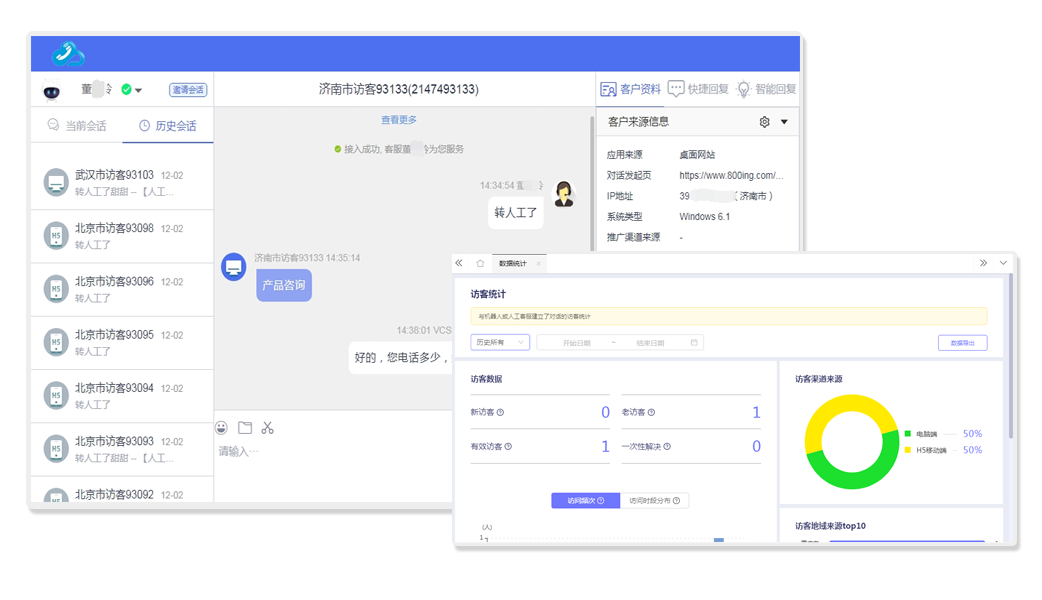
Task: Click the calendar icon in date range field
Action: tap(693, 343)
